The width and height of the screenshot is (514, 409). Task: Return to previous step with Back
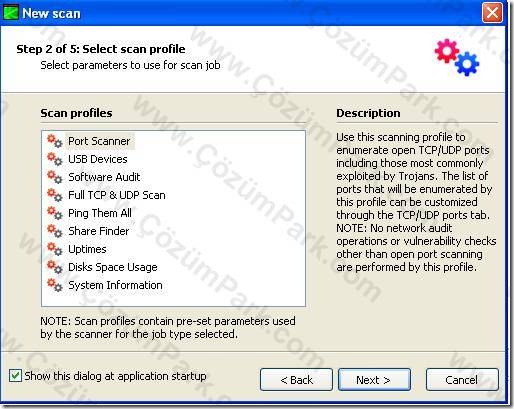click(296, 380)
